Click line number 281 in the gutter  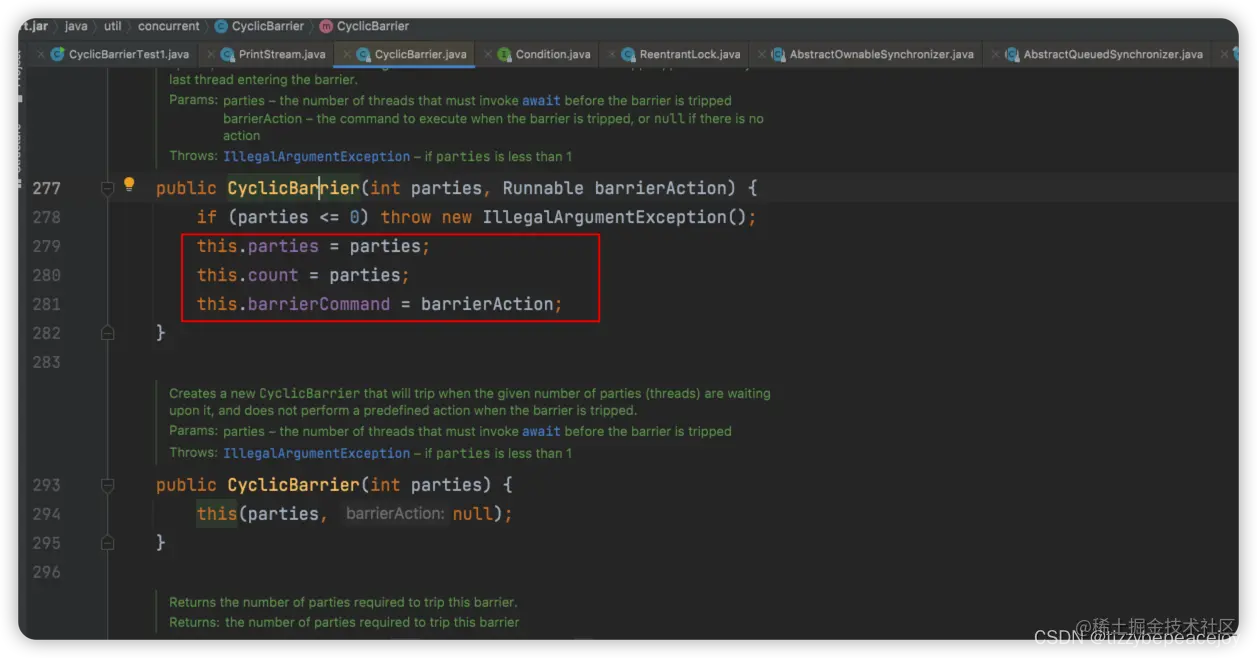coord(46,304)
